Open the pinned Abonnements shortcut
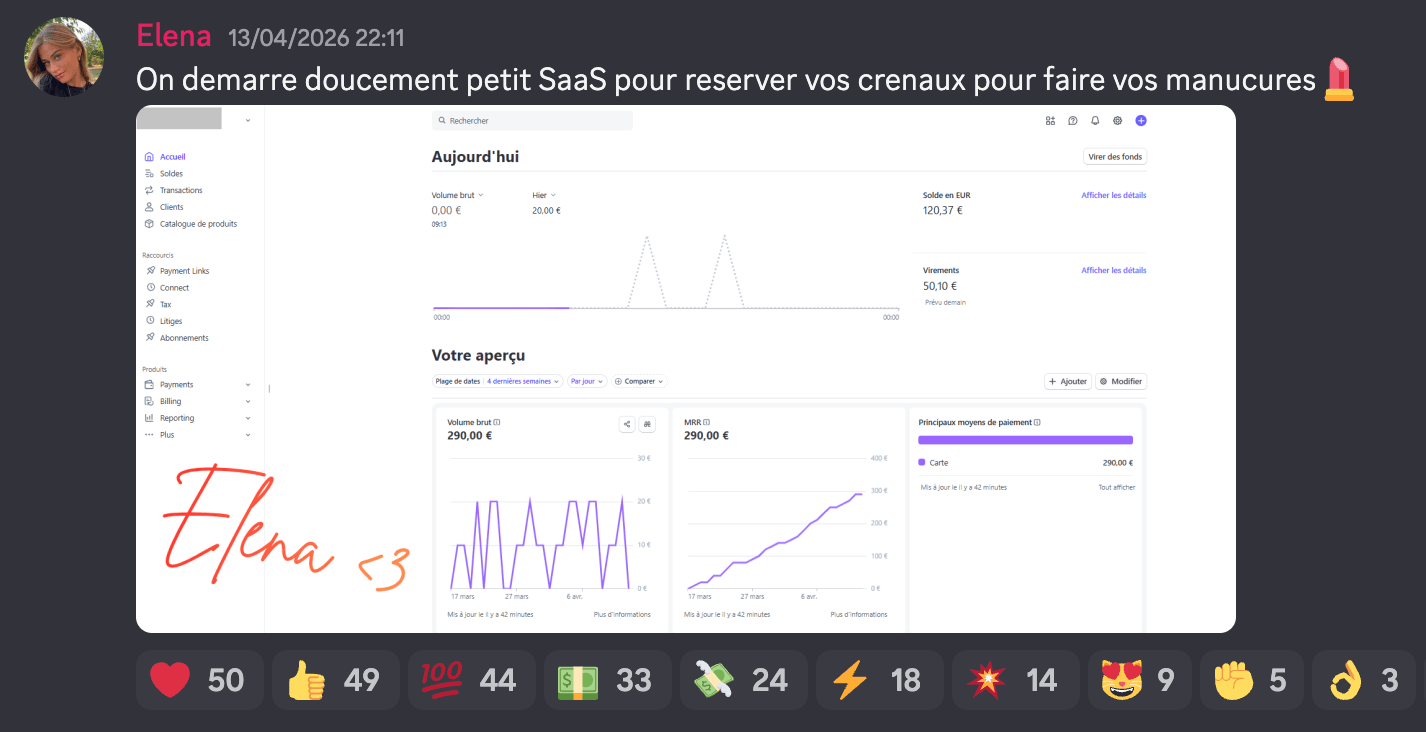 coord(184,338)
